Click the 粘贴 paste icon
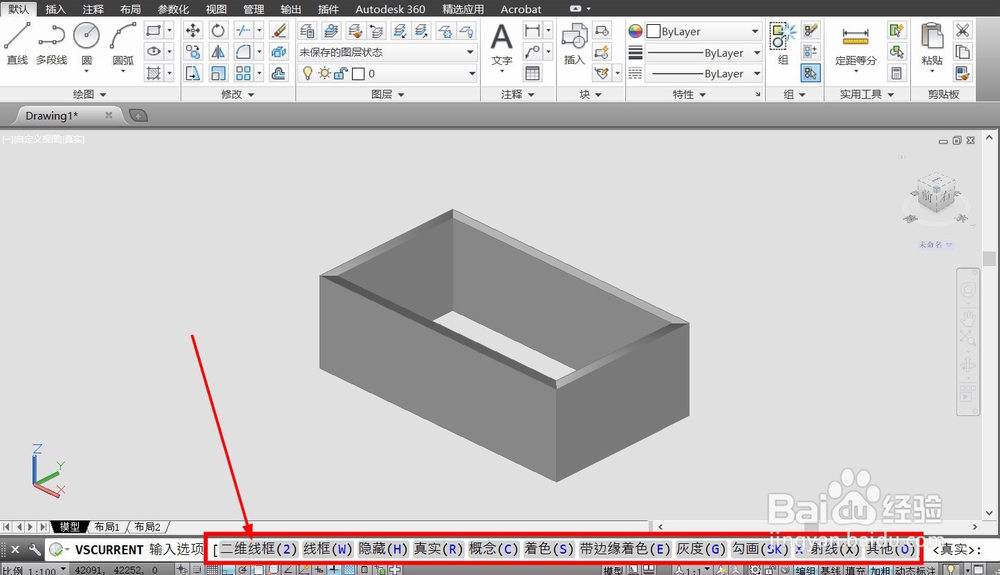The width and height of the screenshot is (1000, 575). 932,43
